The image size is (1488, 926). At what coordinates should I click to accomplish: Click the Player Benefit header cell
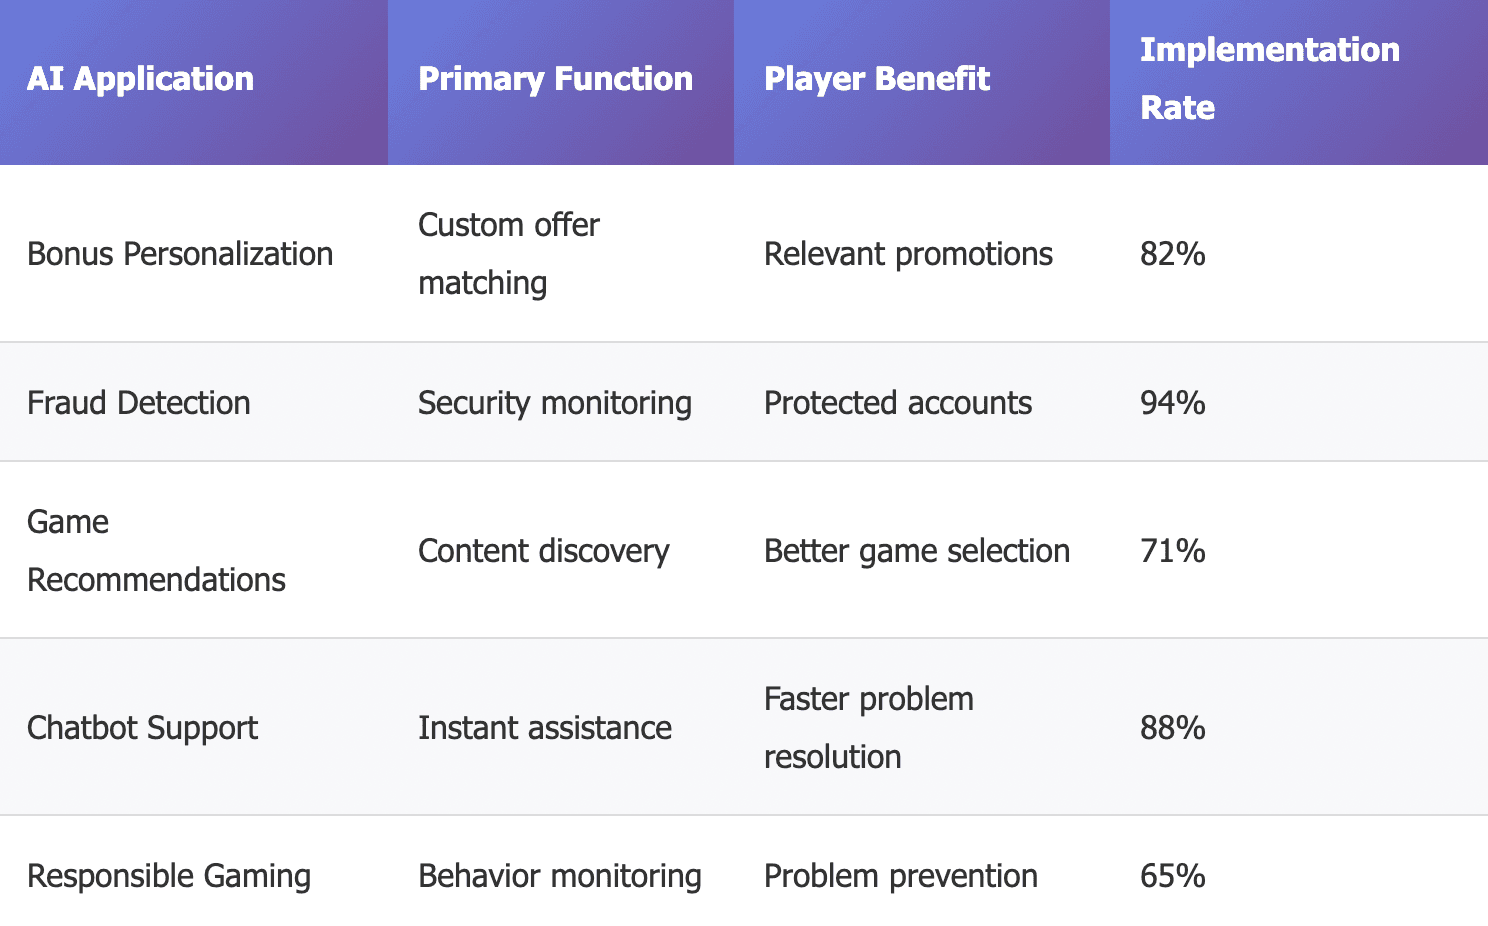(x=876, y=79)
